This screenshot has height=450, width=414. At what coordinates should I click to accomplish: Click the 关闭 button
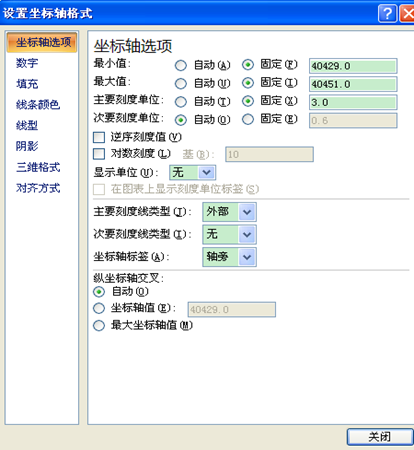click(x=380, y=437)
